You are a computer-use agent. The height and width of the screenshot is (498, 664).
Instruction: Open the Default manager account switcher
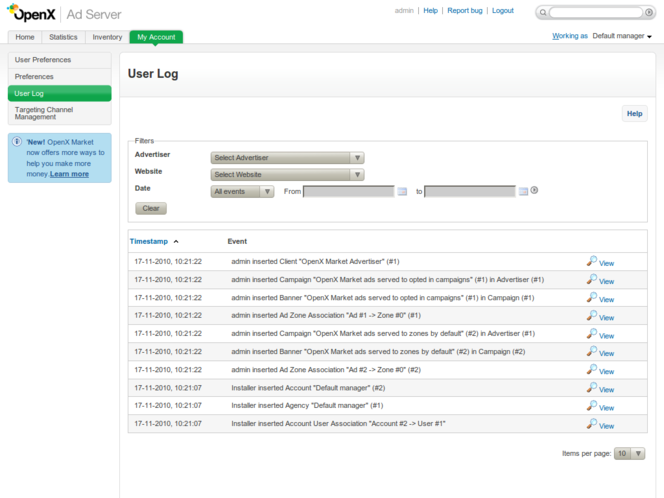(621, 36)
